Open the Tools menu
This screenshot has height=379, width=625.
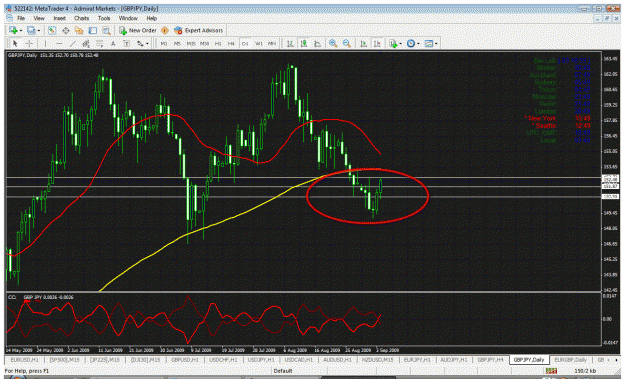click(x=104, y=18)
